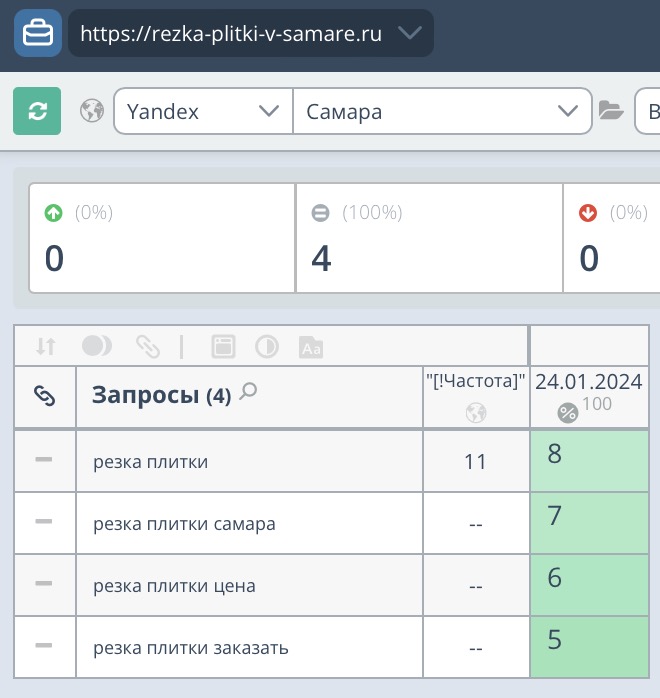Viewport: 660px width, 698px height.
Task: Click the query 'резка плитки самара'
Action: point(184,523)
